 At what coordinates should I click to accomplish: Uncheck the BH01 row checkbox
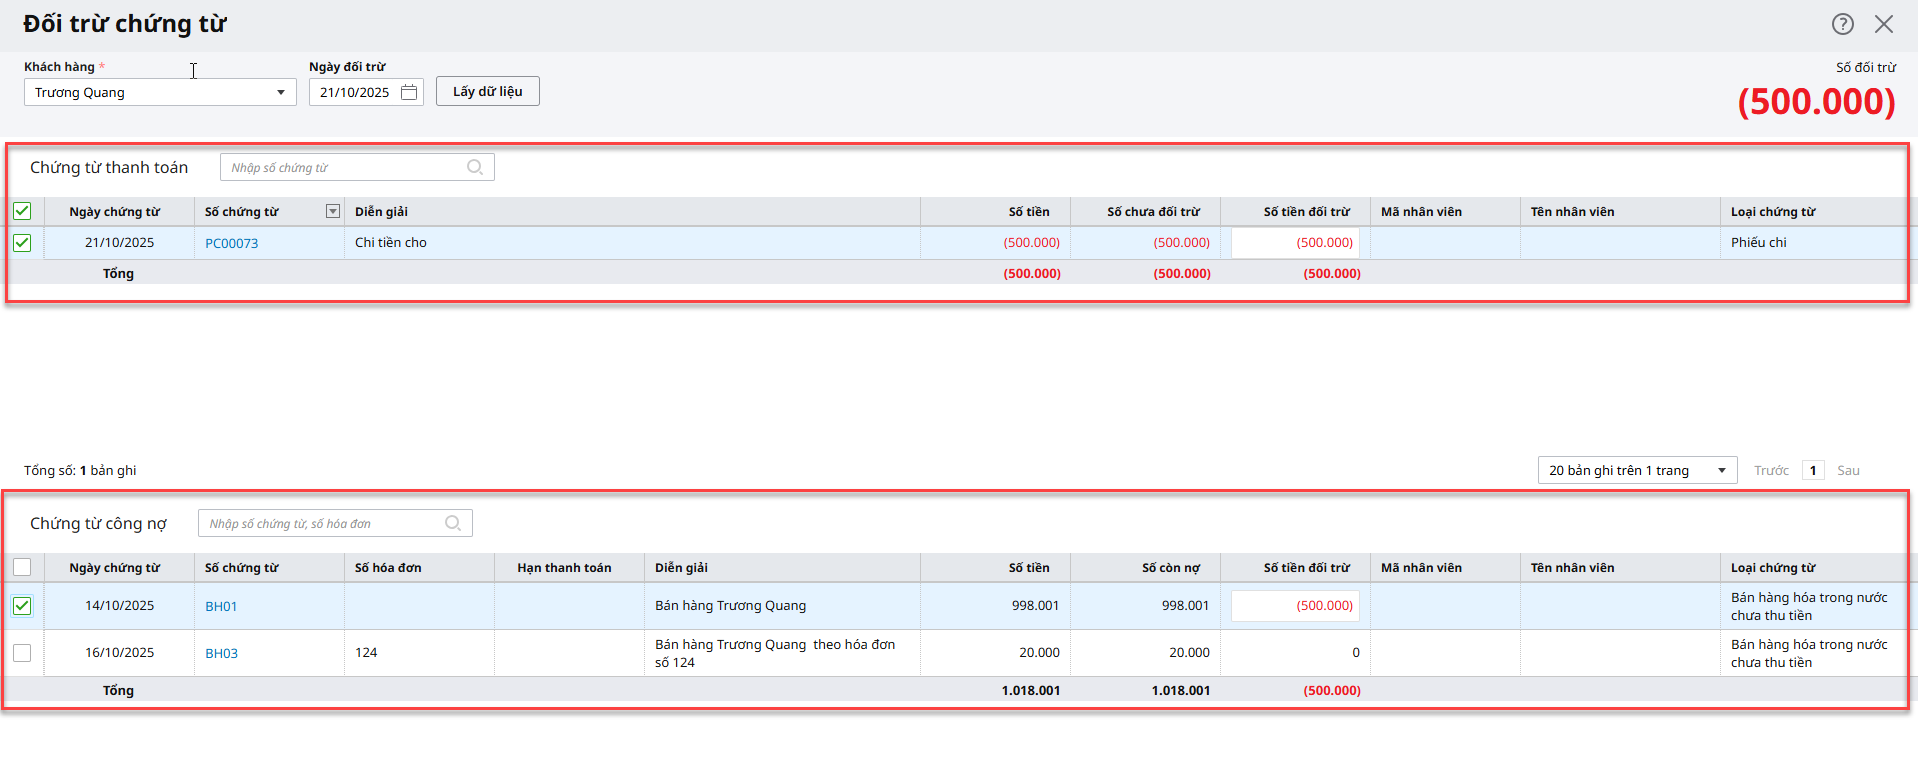[x=22, y=606]
